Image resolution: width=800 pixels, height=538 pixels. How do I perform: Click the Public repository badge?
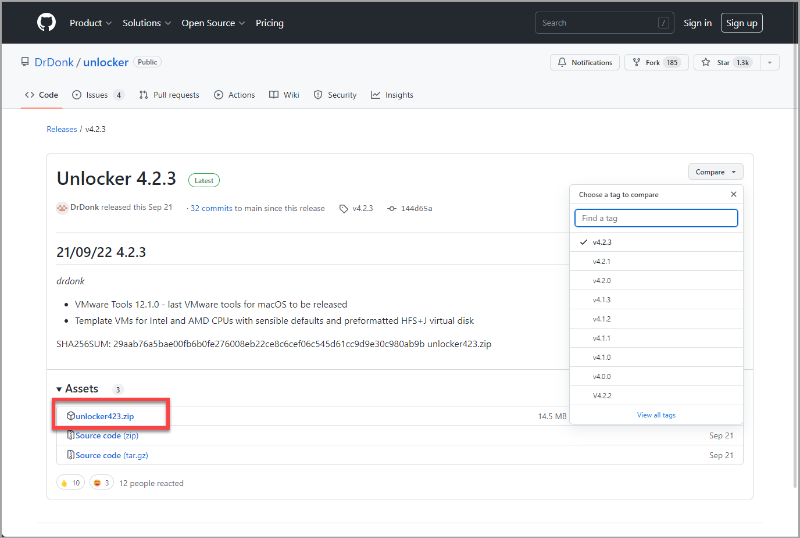(147, 62)
